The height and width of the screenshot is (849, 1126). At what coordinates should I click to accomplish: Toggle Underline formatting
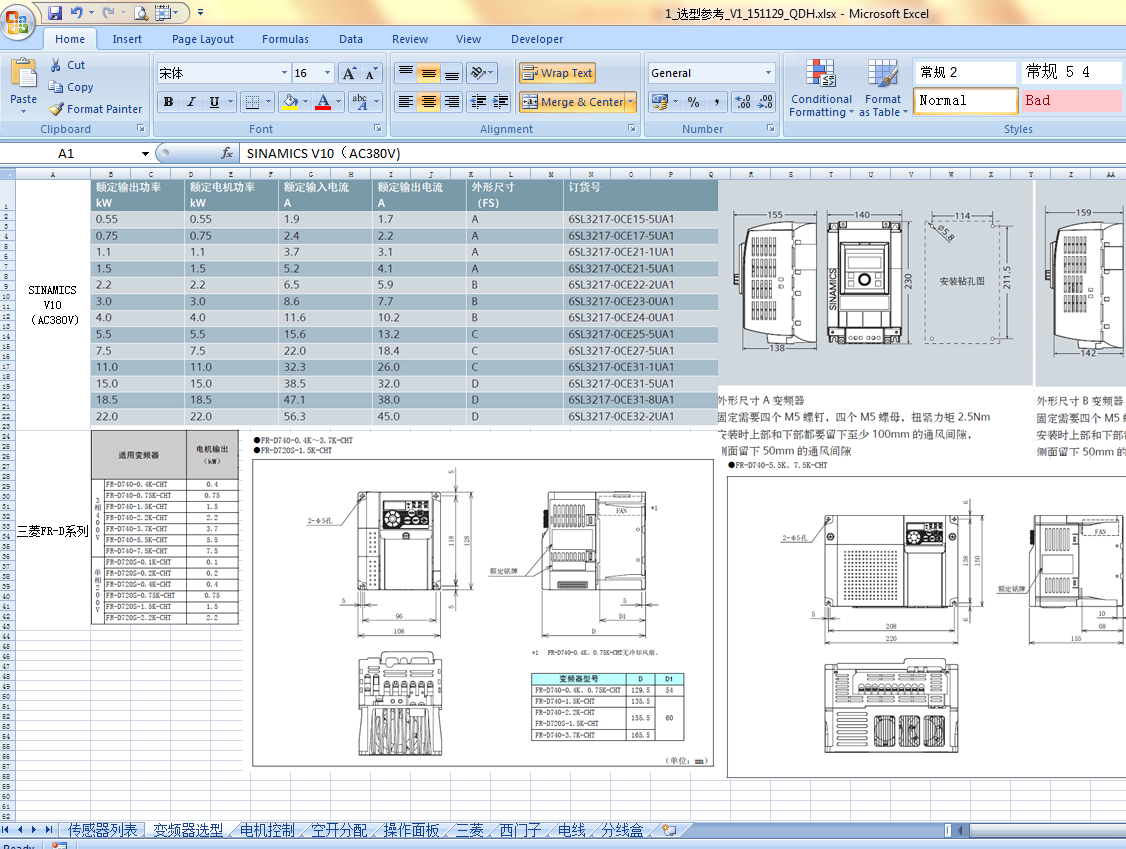[214, 102]
